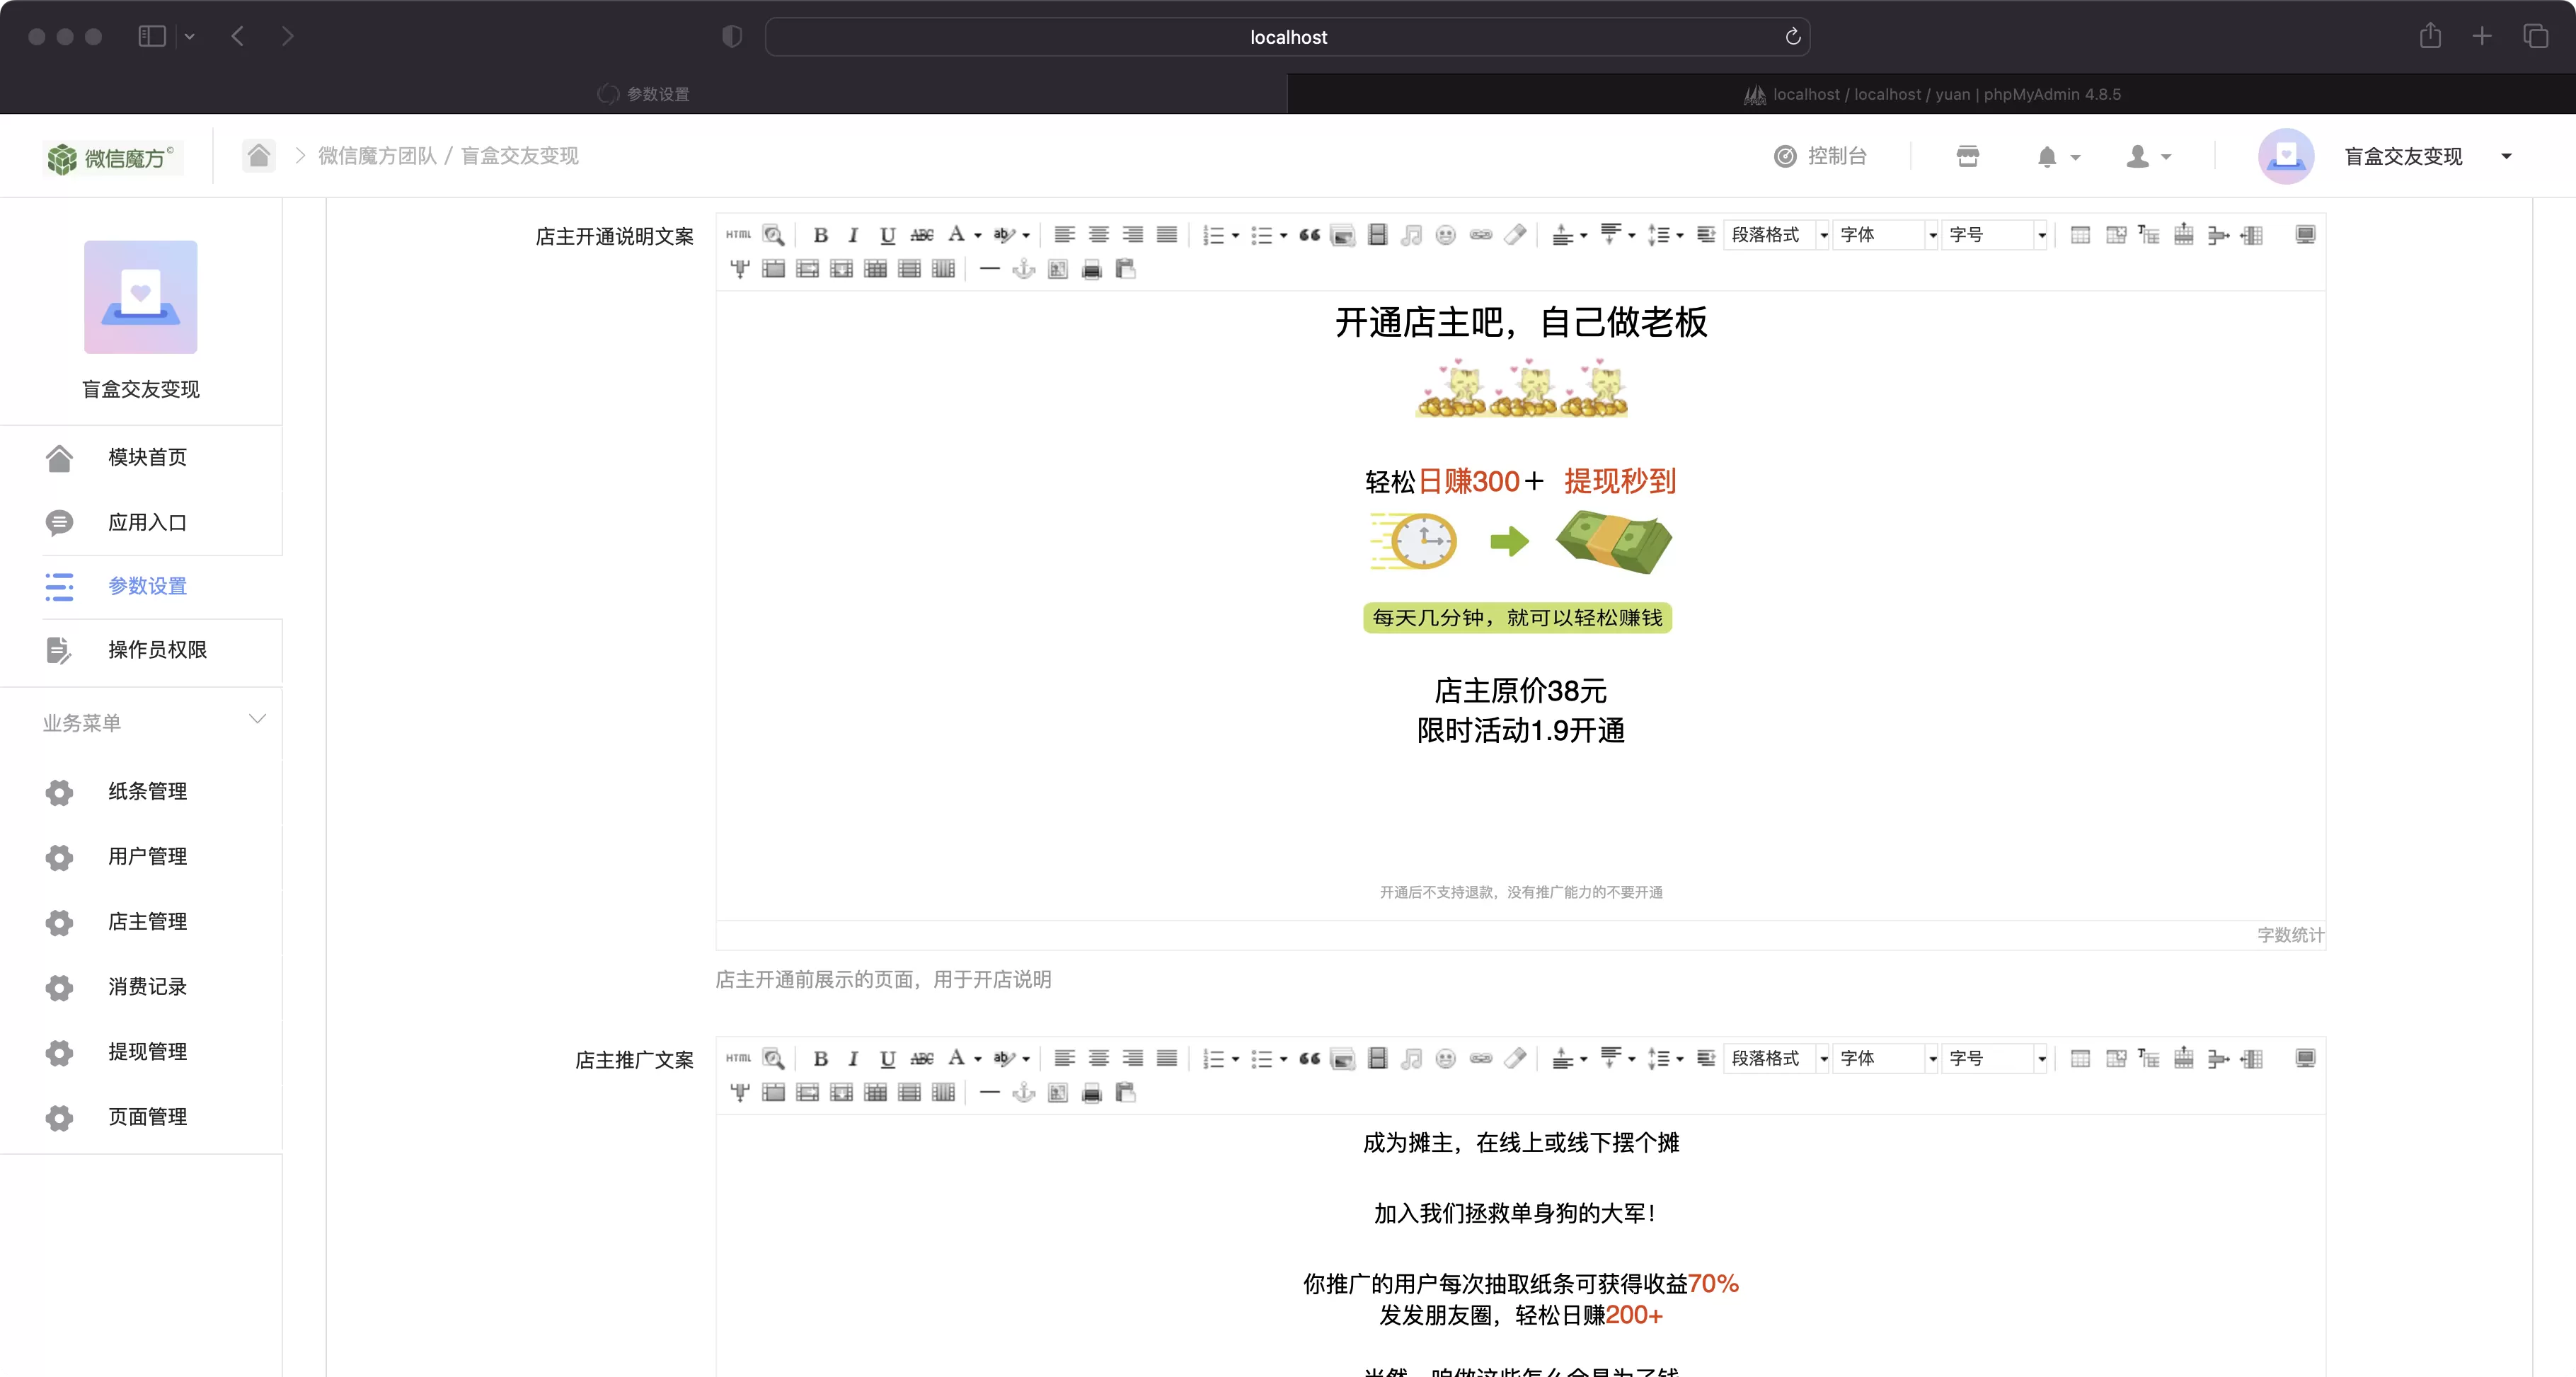Image resolution: width=2576 pixels, height=1377 pixels.
Task: Click insert image icon in 店主开通说明文案 editor
Action: point(1343,235)
